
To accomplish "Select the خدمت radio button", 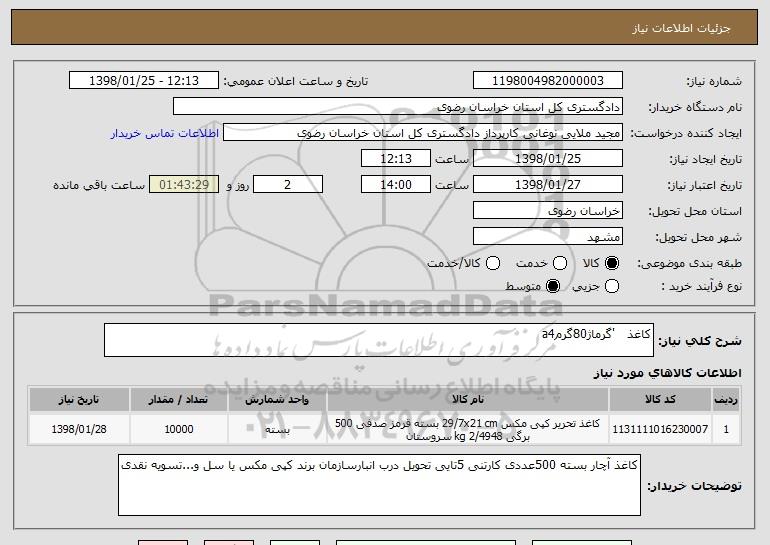I will click(x=560, y=264).
